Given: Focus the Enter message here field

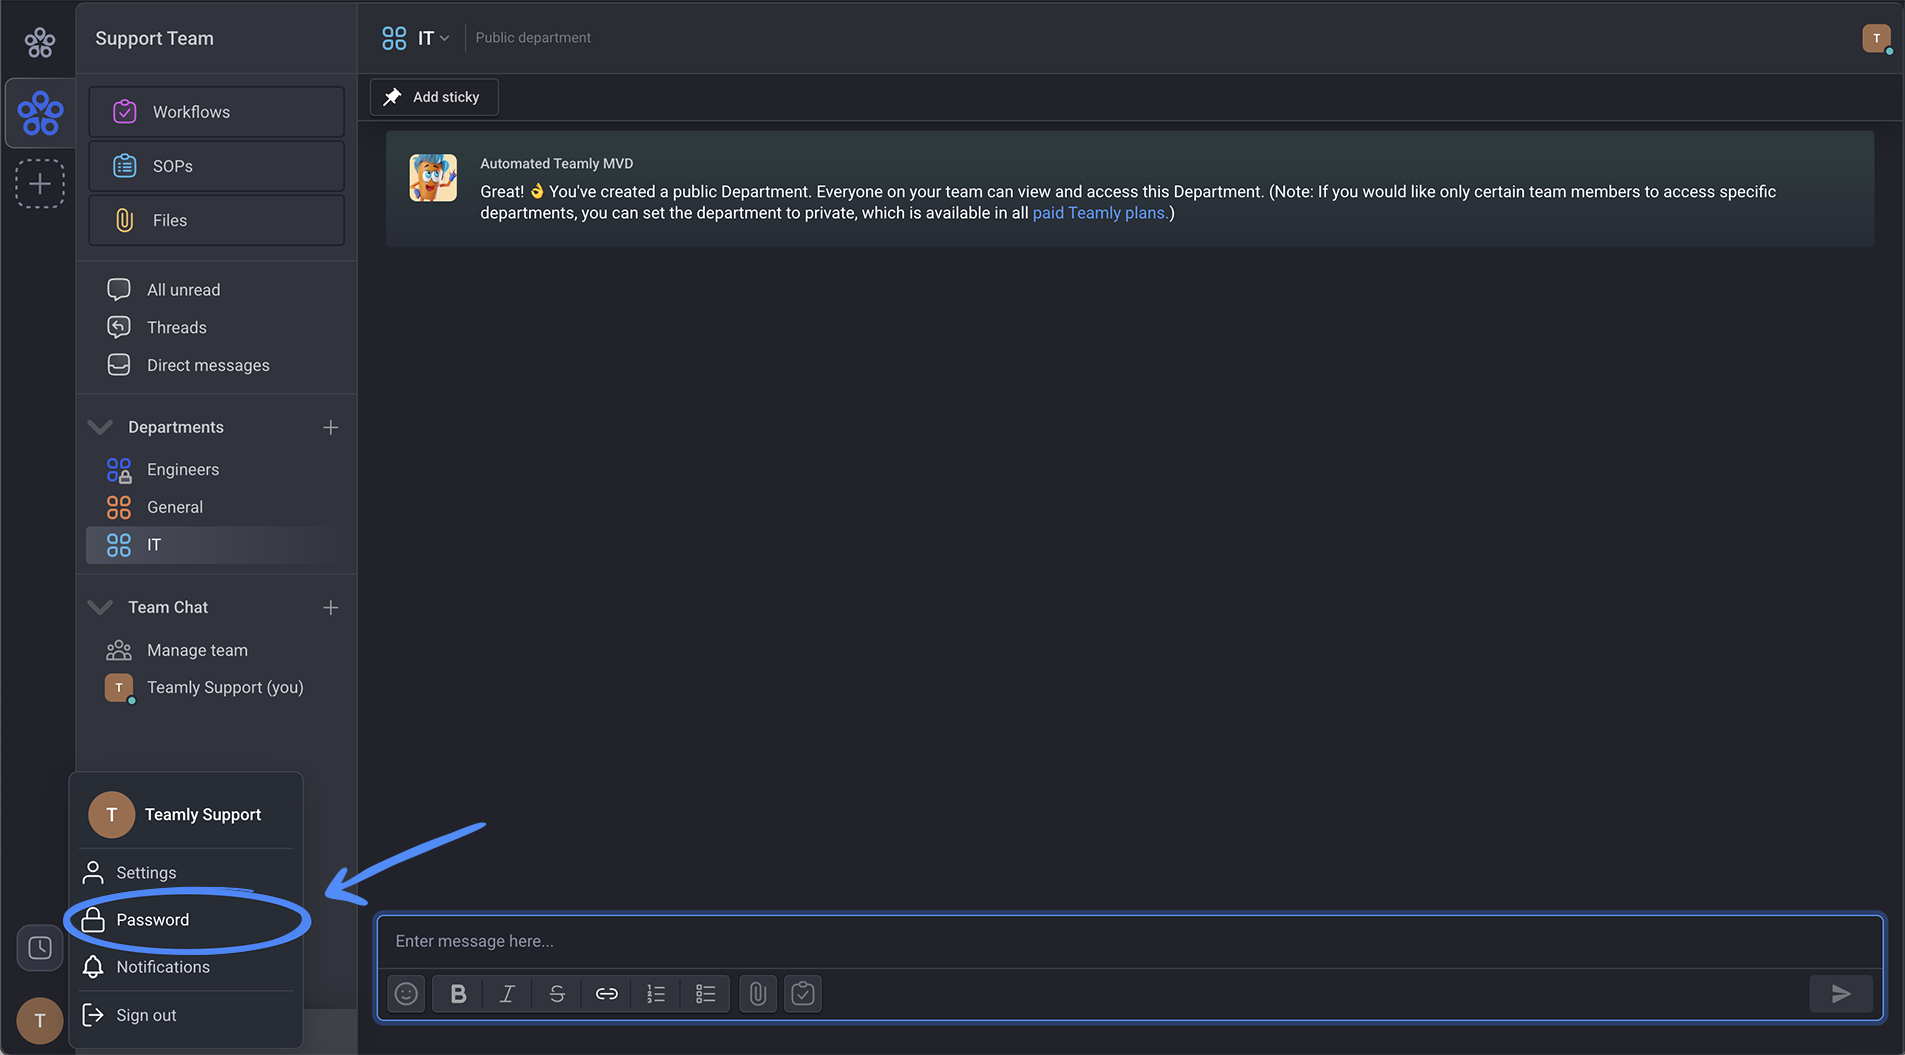Looking at the screenshot, I should tap(1130, 941).
